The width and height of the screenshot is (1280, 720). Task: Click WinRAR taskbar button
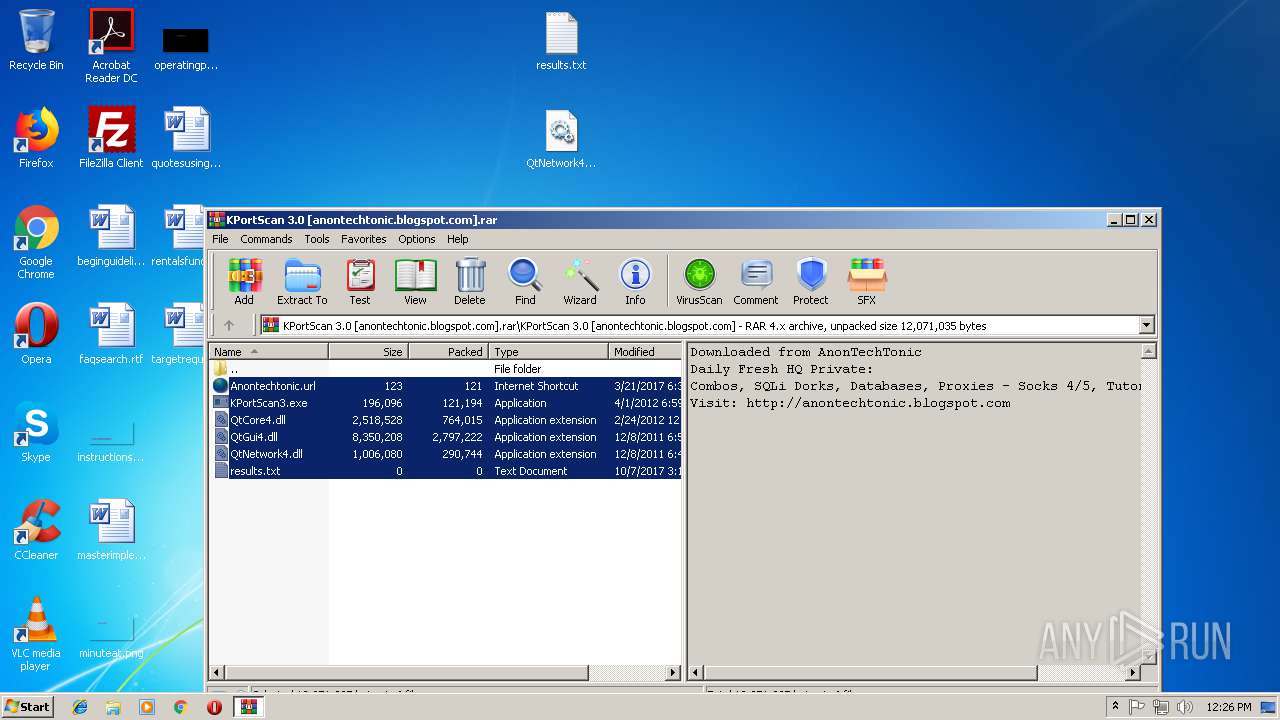[x=247, y=707]
